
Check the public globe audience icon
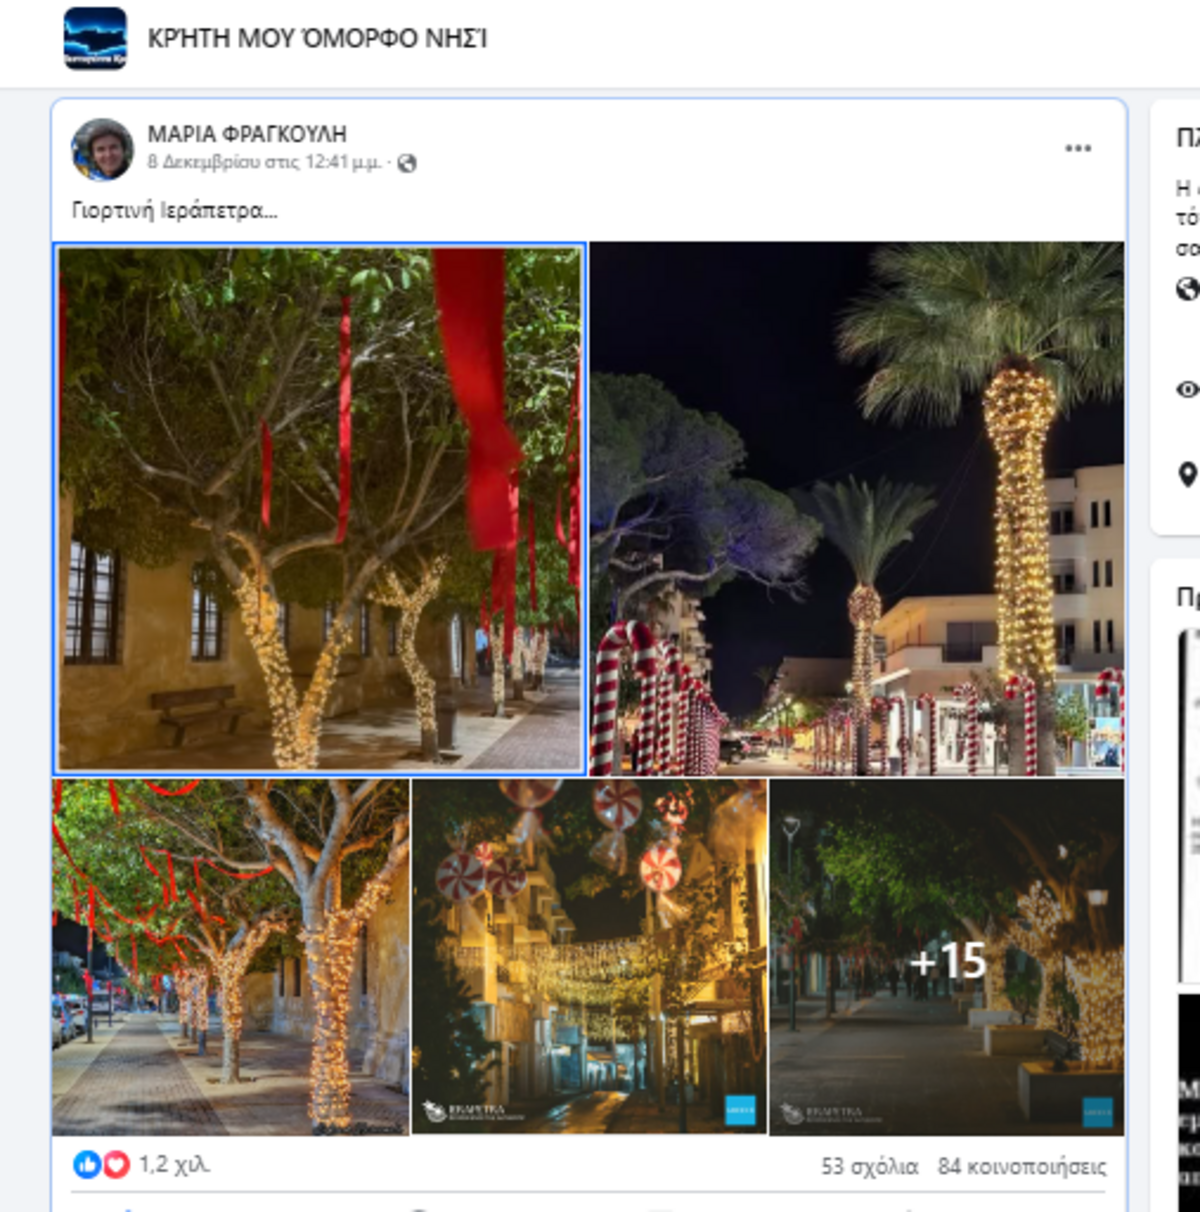coord(407,163)
